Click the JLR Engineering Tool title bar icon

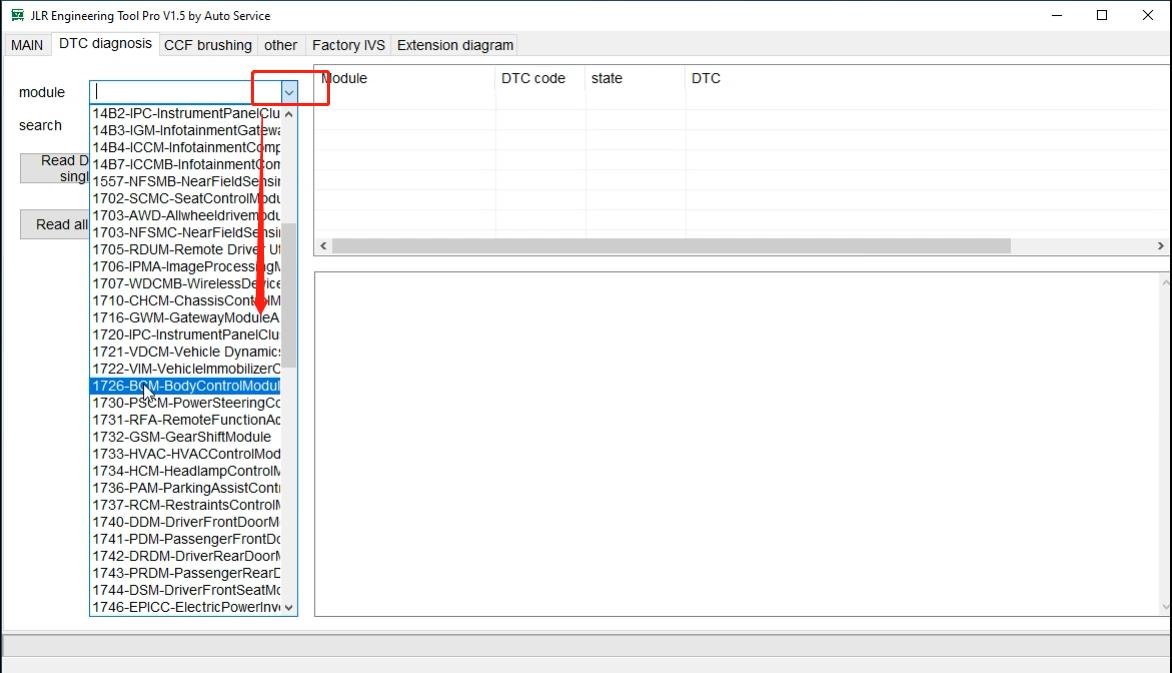click(17, 15)
